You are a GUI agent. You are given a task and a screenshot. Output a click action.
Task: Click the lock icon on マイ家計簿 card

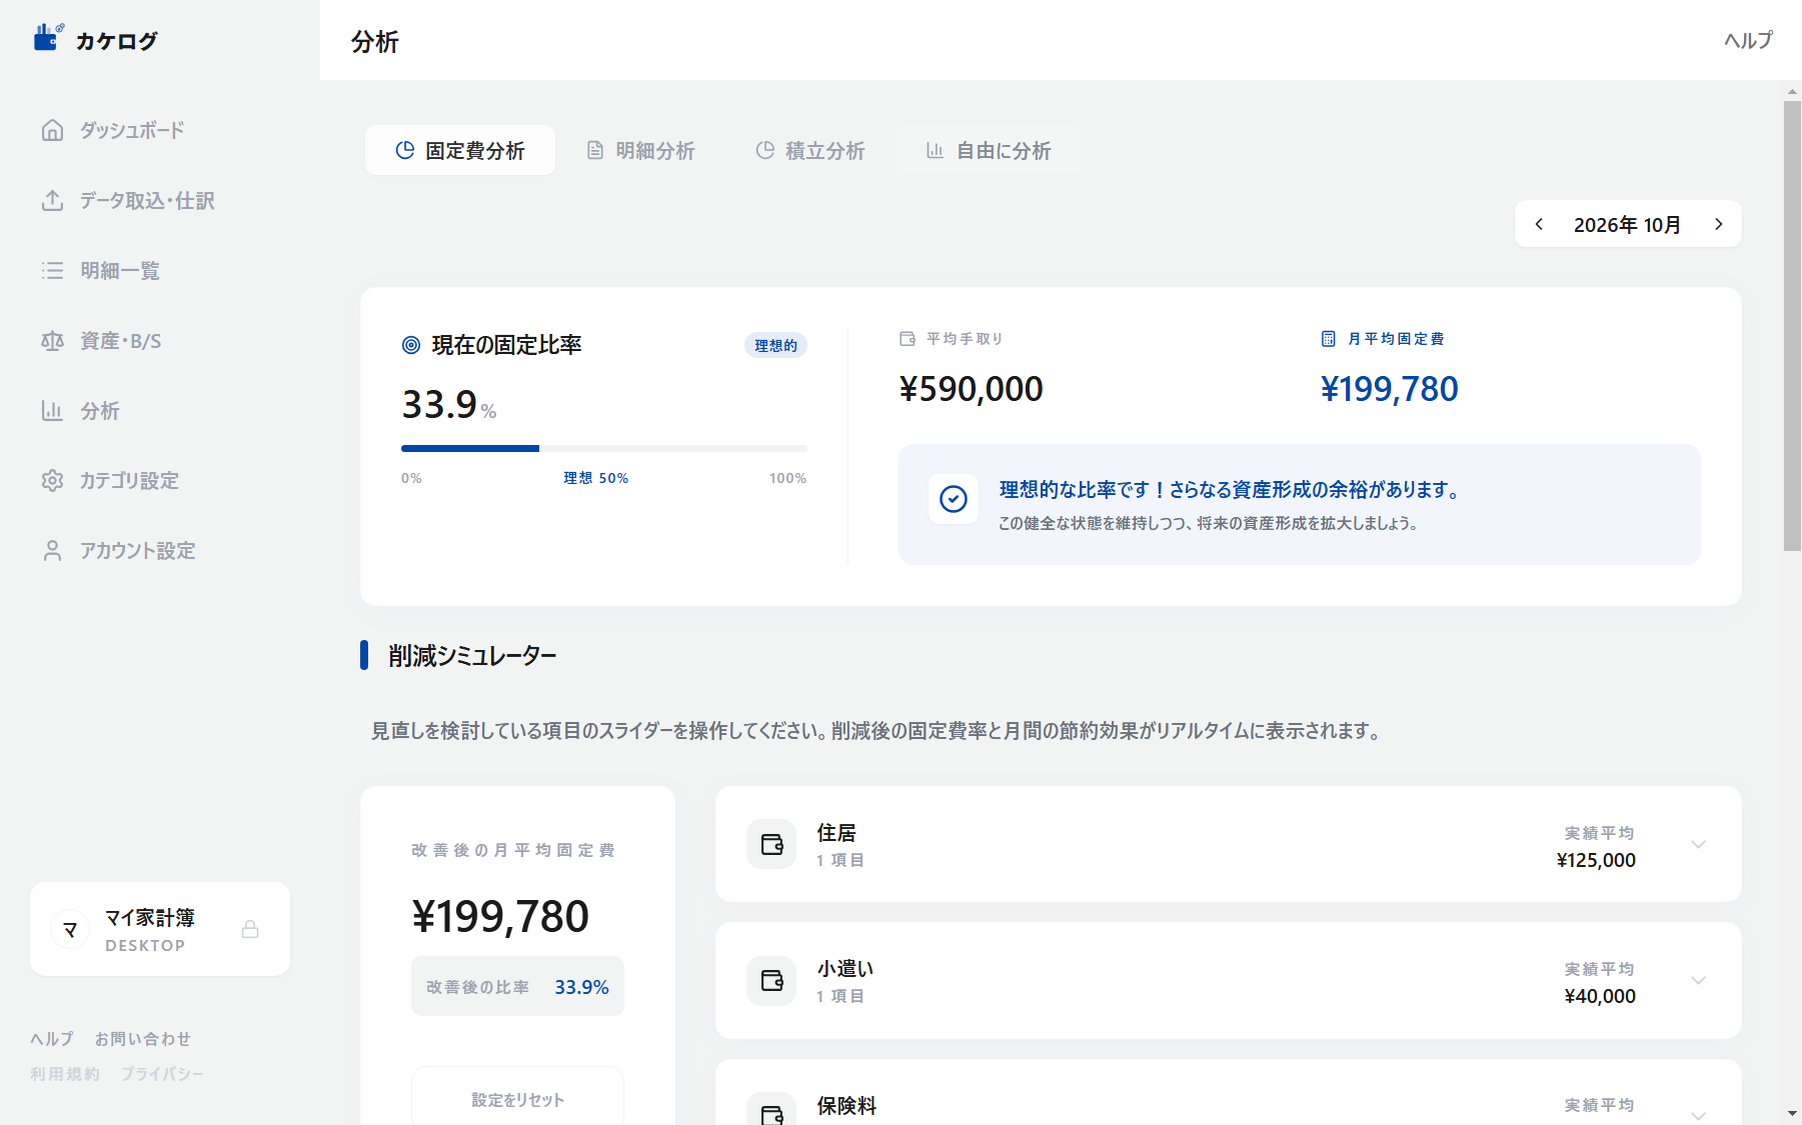(x=250, y=929)
